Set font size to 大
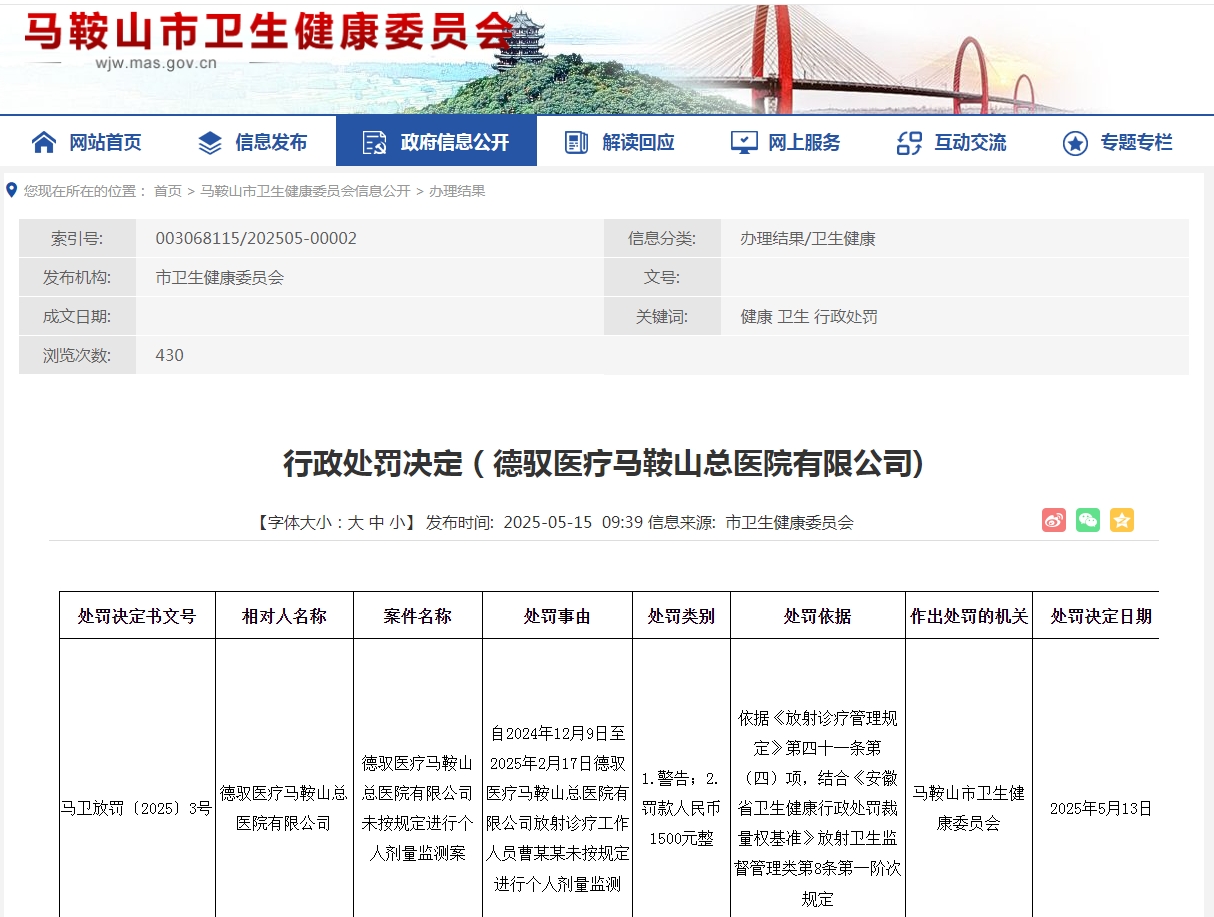1214x917 pixels. point(355,522)
